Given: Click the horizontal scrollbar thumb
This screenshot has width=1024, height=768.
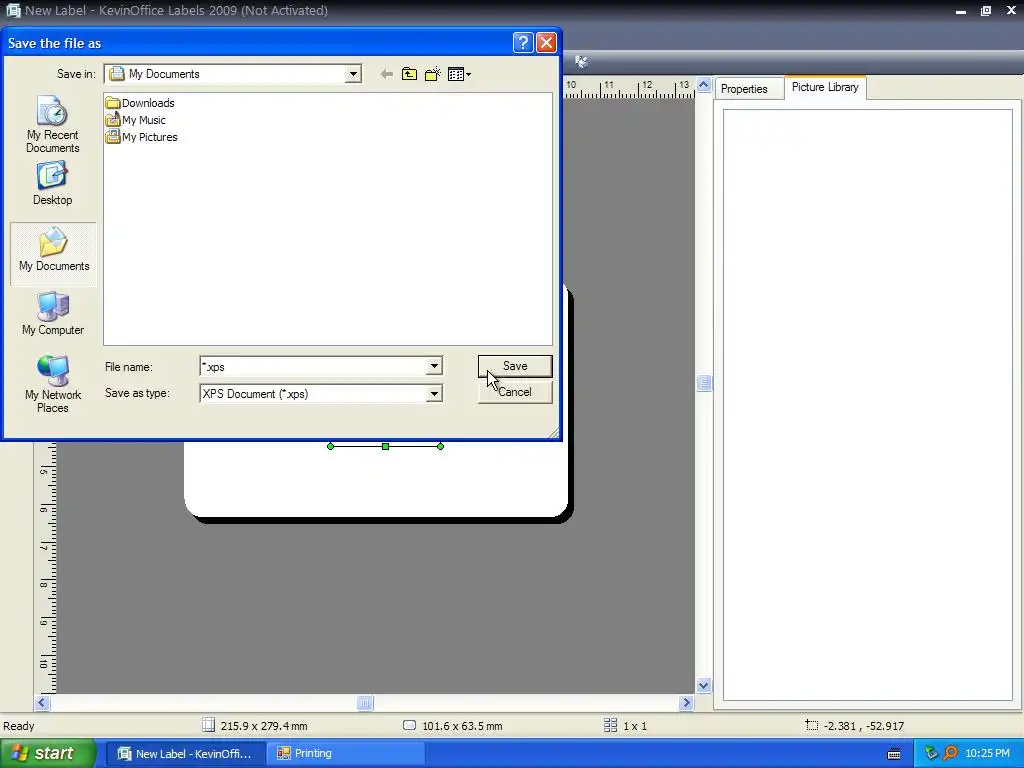Looking at the screenshot, I should click(365, 703).
